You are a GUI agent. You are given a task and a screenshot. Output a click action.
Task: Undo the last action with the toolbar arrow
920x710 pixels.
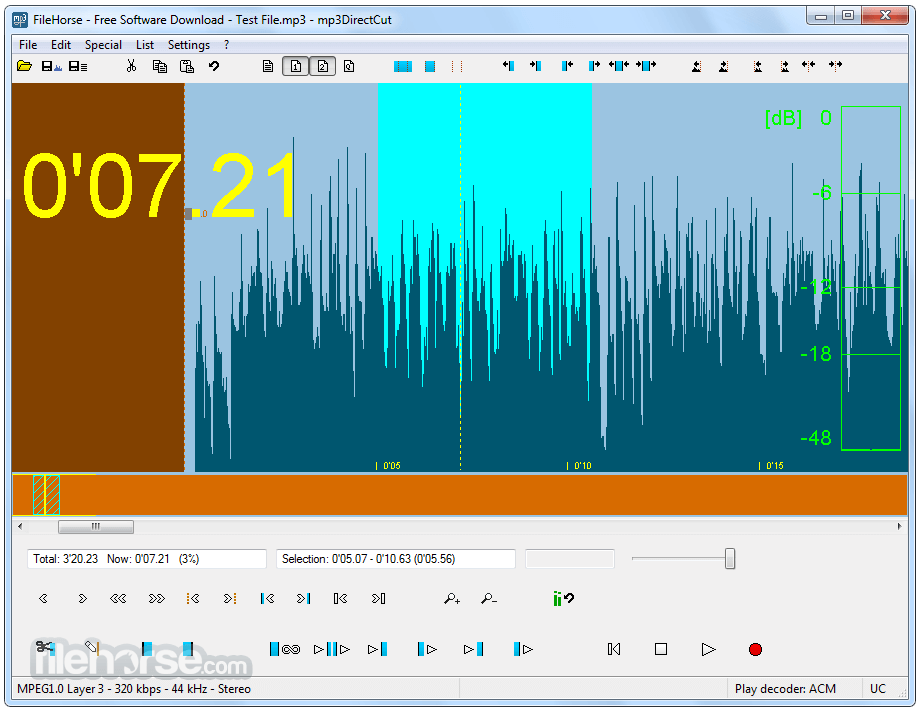(214, 66)
